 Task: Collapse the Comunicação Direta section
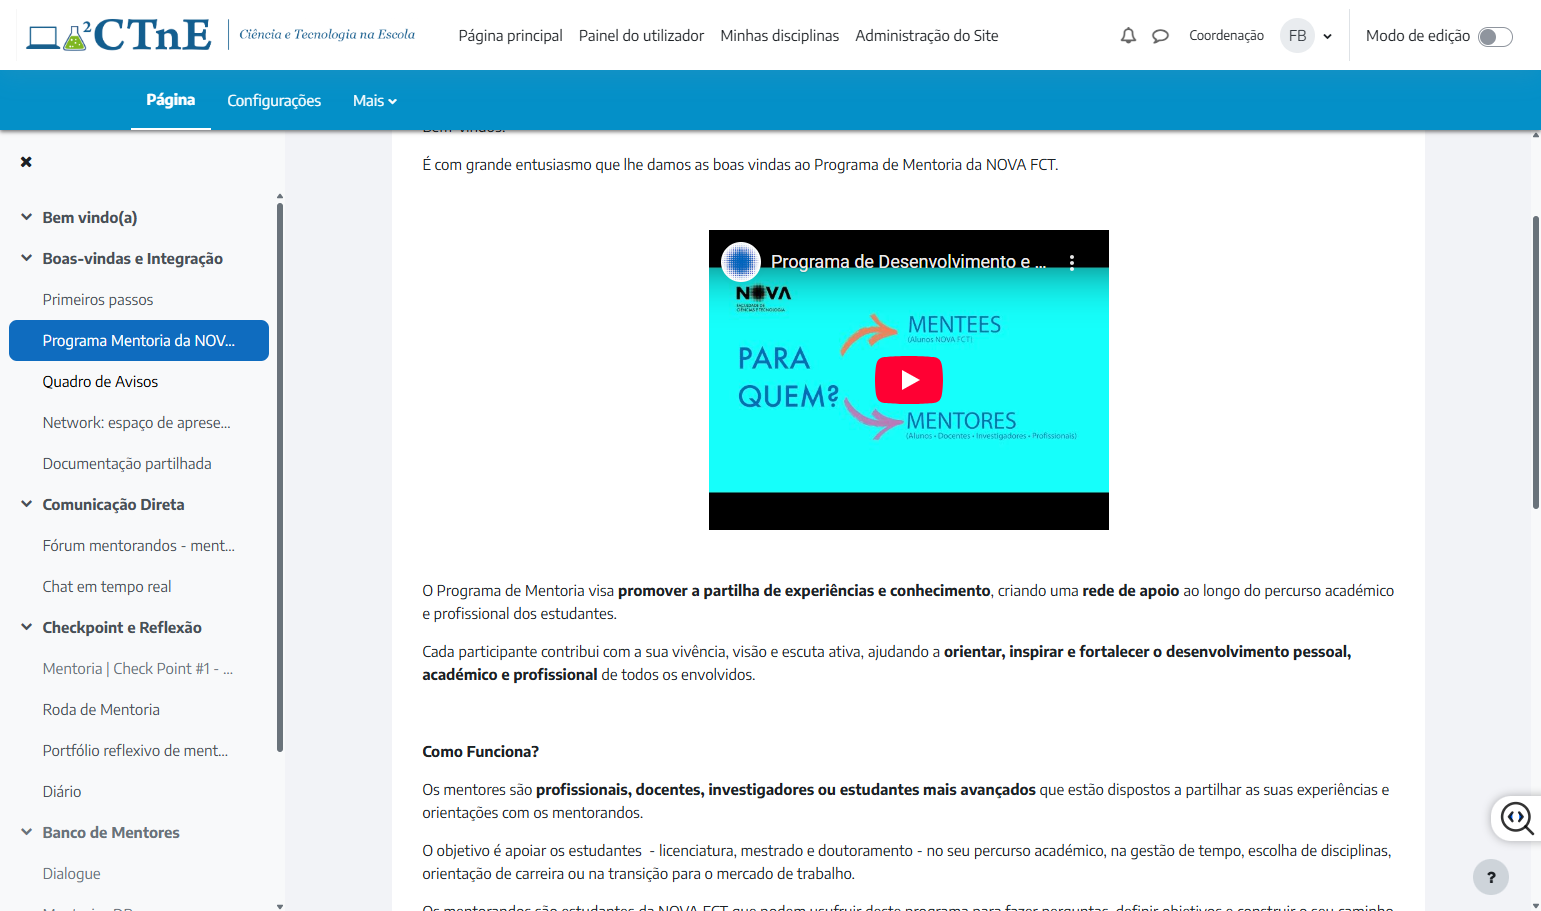(26, 504)
